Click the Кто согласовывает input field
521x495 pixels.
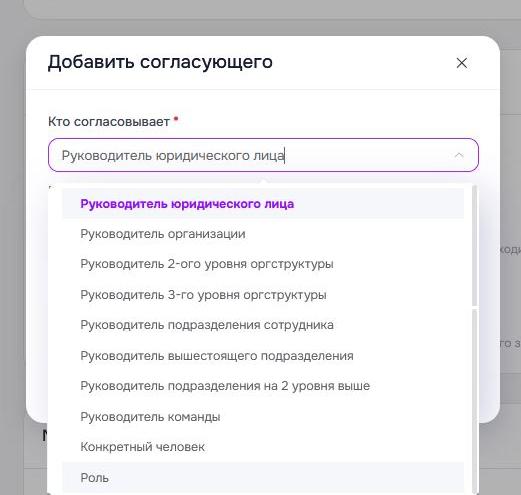tap(263, 155)
